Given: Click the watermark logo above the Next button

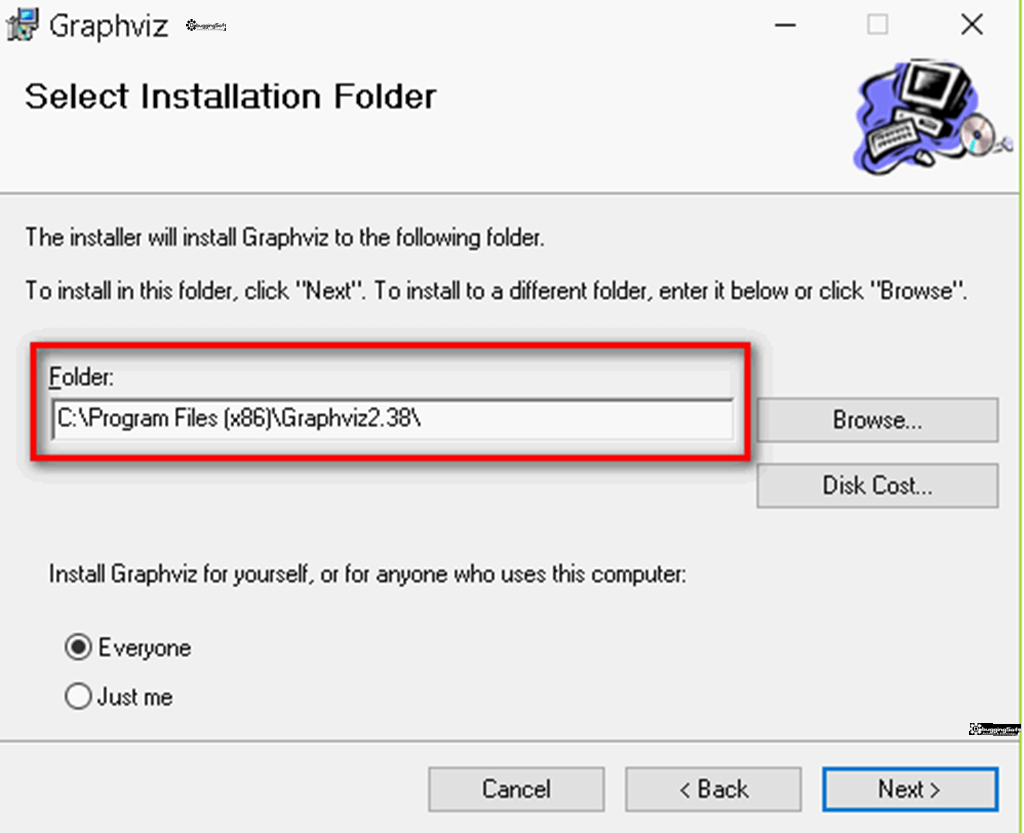Looking at the screenshot, I should click(x=994, y=729).
